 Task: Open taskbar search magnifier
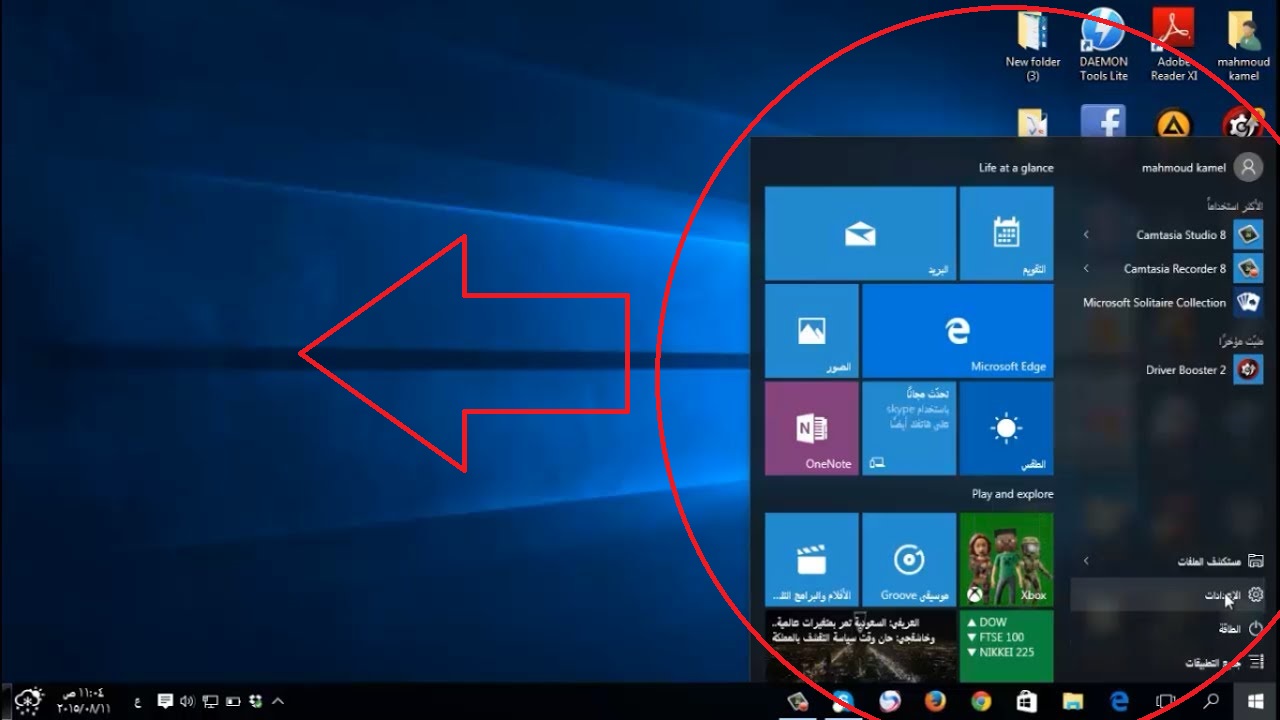[1210, 701]
